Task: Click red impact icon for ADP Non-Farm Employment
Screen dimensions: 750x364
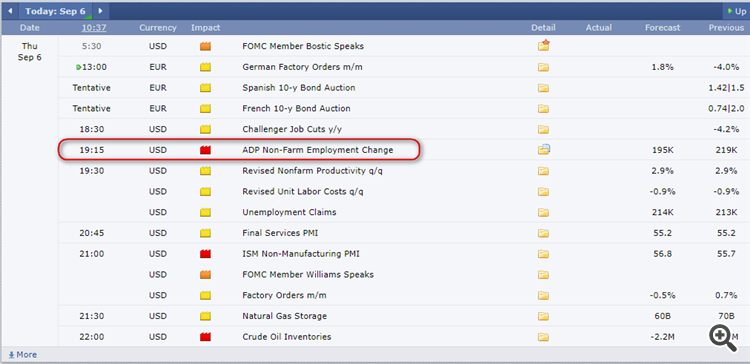Action: point(205,150)
